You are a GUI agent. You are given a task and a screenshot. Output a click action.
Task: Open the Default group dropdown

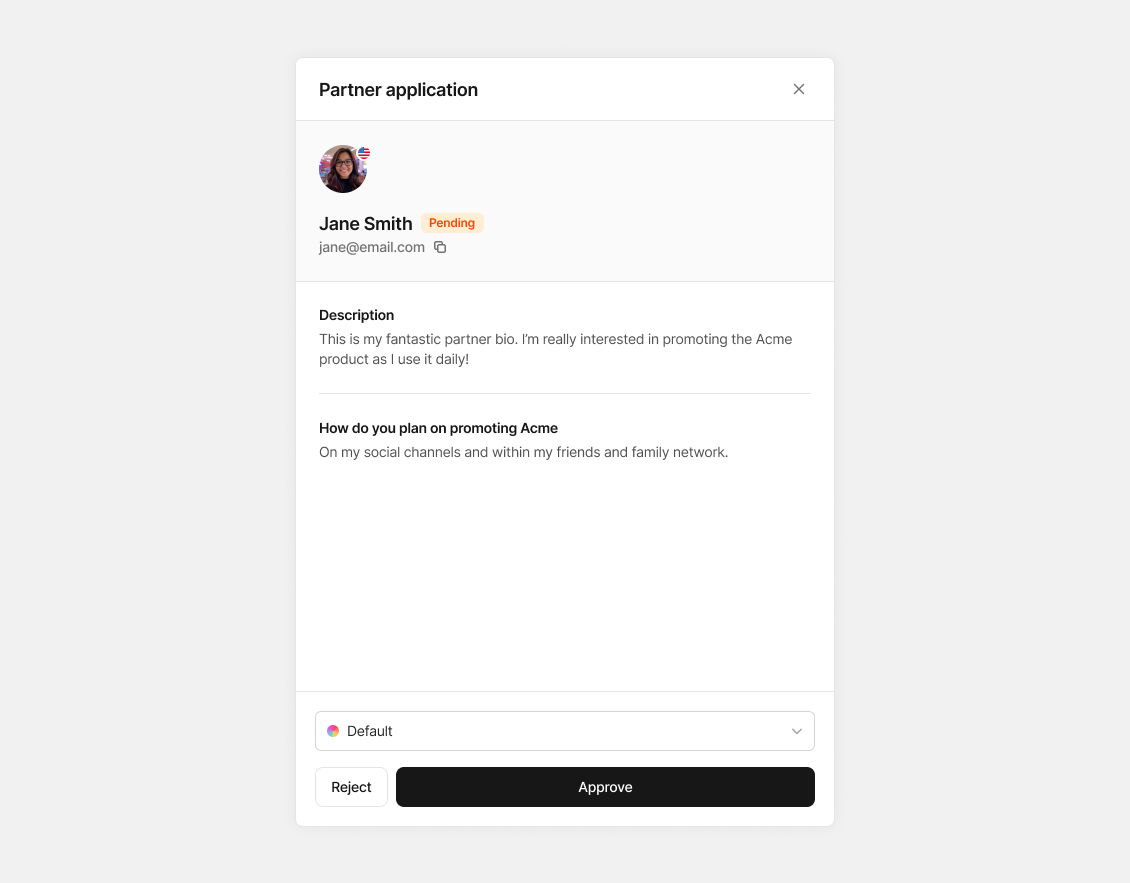point(565,731)
